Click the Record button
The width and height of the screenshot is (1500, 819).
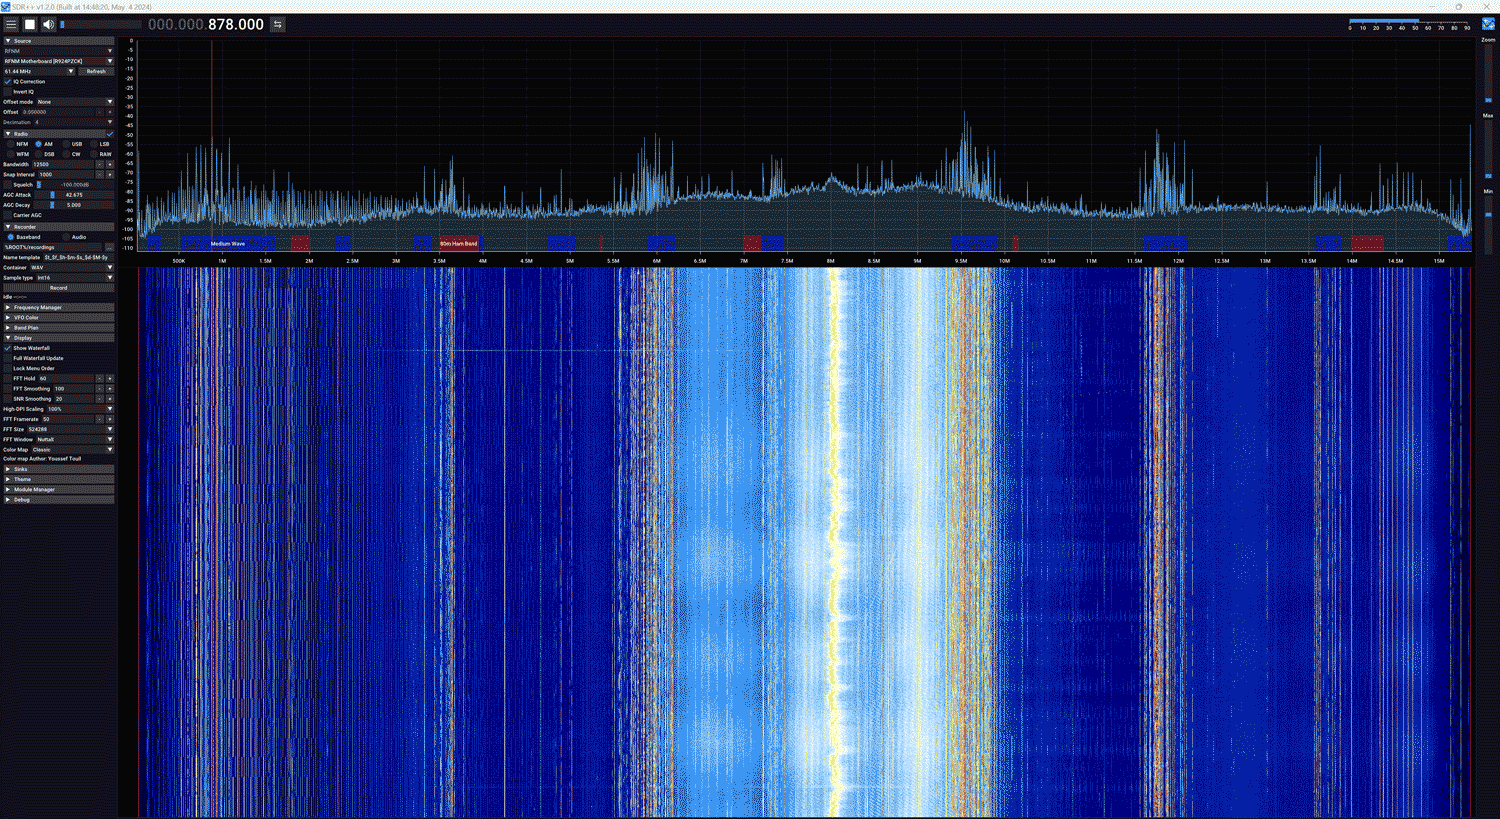tap(58, 288)
